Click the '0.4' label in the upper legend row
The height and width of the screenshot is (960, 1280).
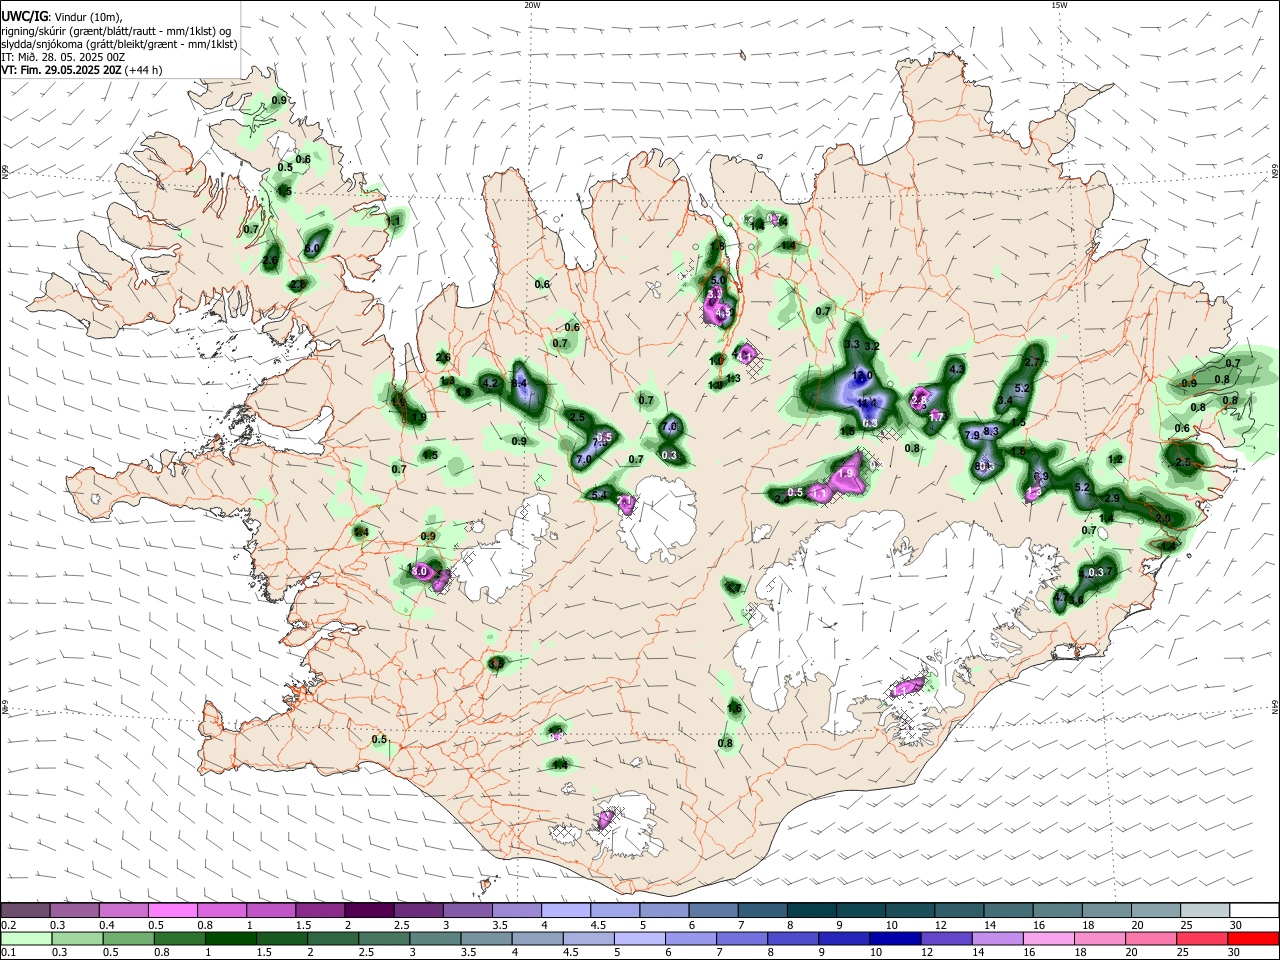tap(107, 925)
